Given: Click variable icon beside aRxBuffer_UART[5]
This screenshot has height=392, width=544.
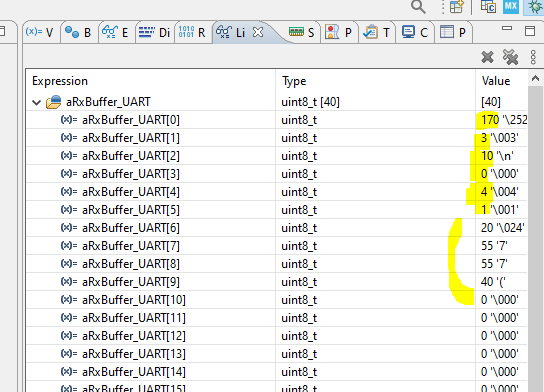Looking at the screenshot, I should click(x=69, y=210).
